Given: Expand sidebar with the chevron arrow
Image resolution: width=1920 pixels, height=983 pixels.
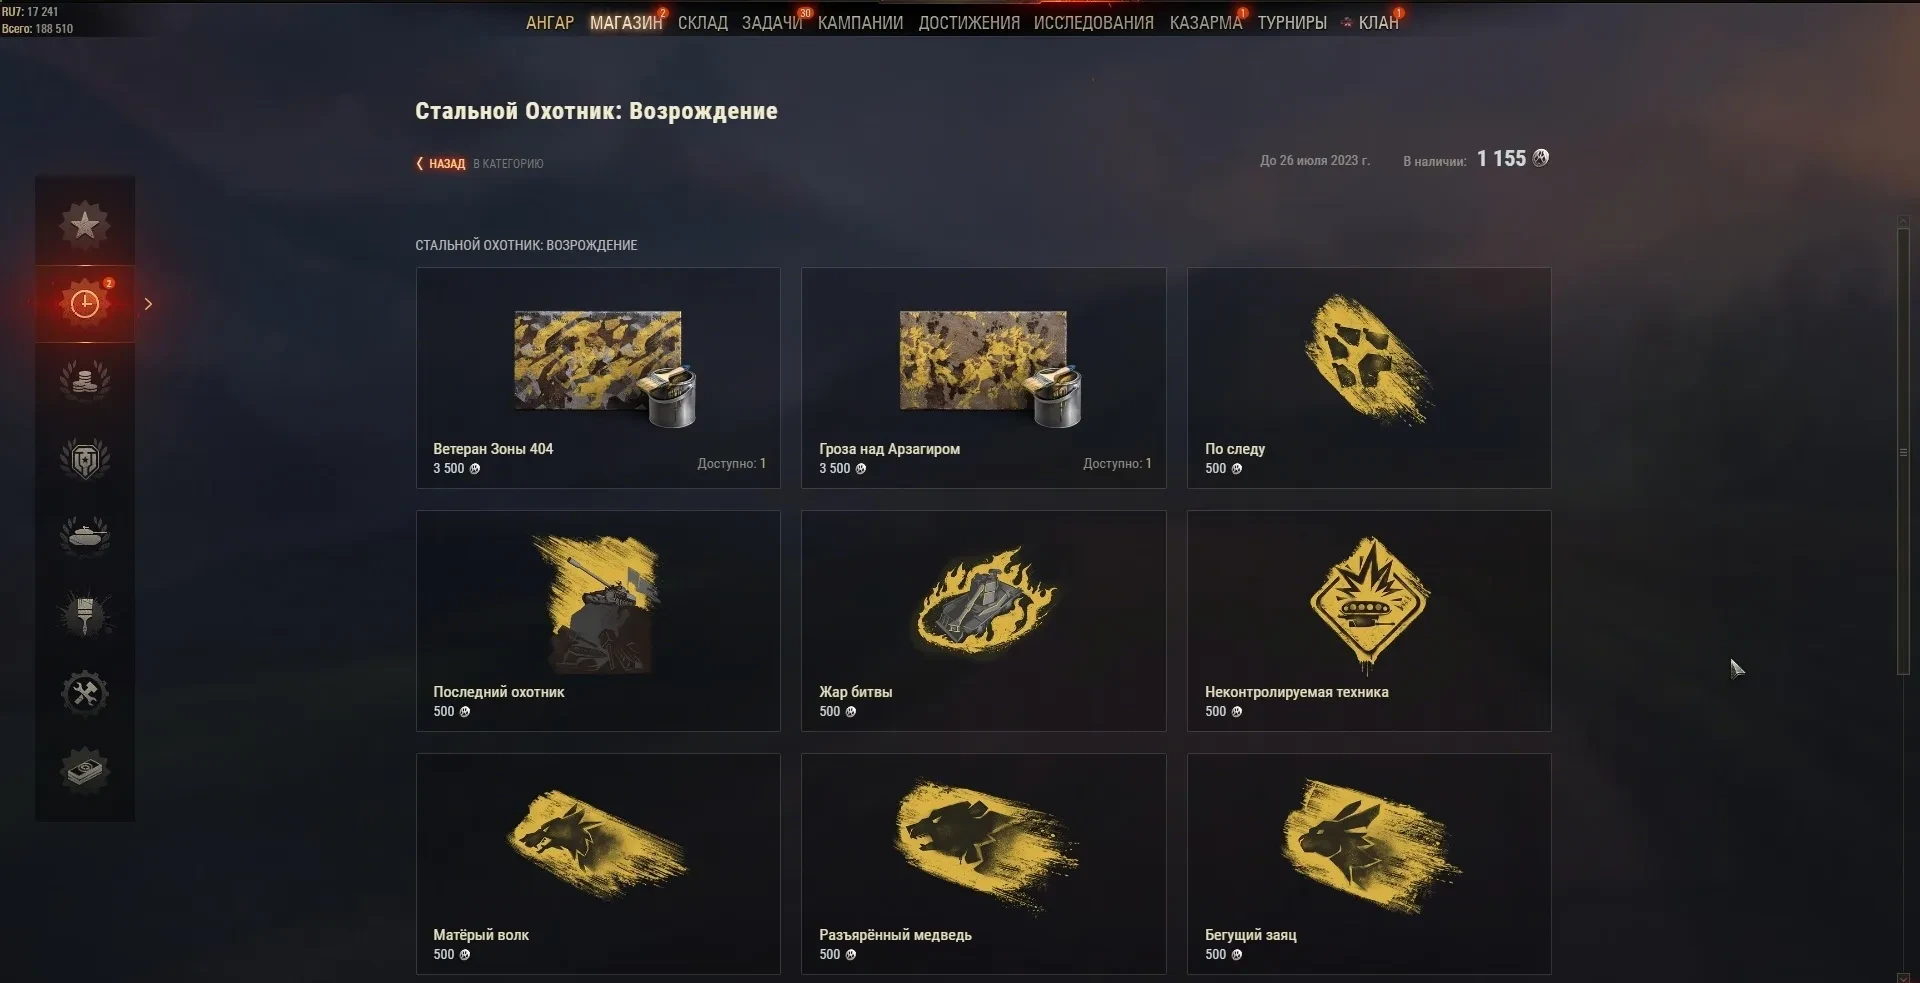Looking at the screenshot, I should (148, 304).
